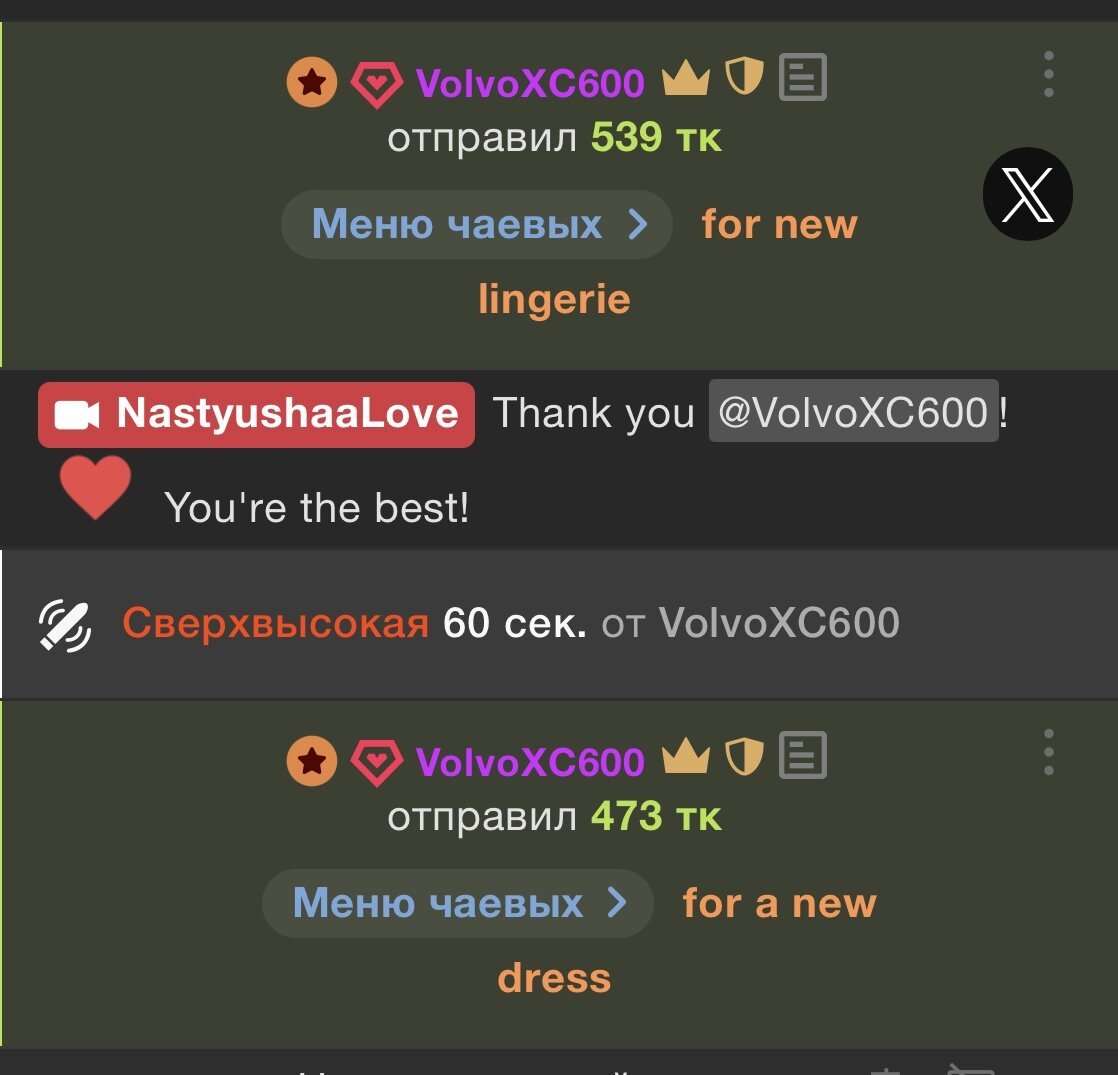The image size is (1118, 1075).
Task: Open notes icon in the 473 tk message
Action: pyautogui.click(x=802, y=754)
